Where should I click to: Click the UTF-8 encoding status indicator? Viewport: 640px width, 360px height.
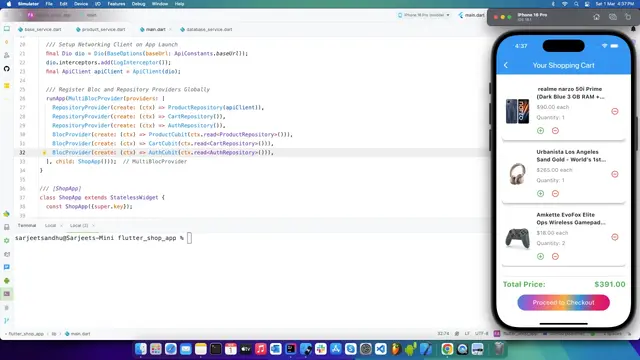[482, 333]
